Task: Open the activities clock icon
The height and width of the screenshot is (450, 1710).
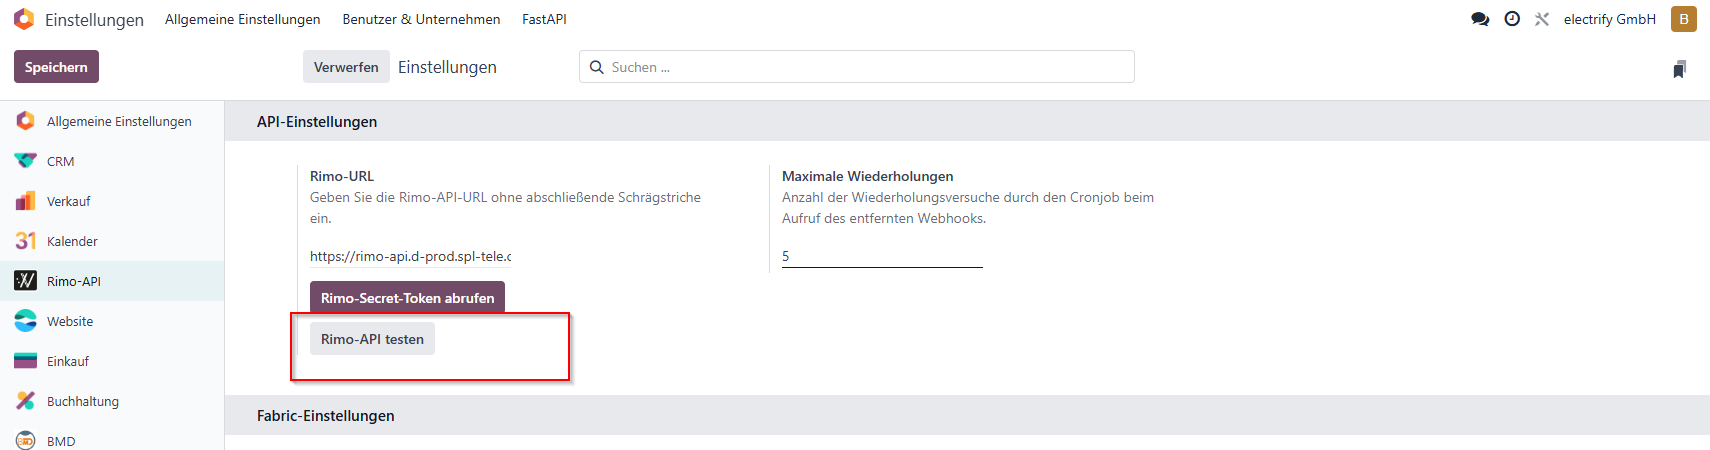Action: pos(1512,19)
